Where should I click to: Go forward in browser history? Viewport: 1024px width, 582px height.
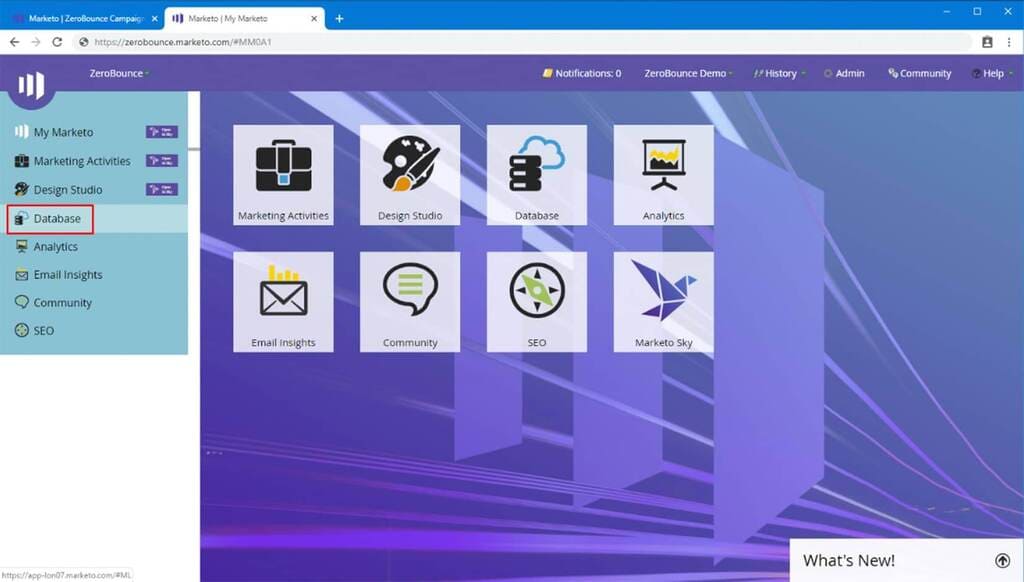pos(36,42)
